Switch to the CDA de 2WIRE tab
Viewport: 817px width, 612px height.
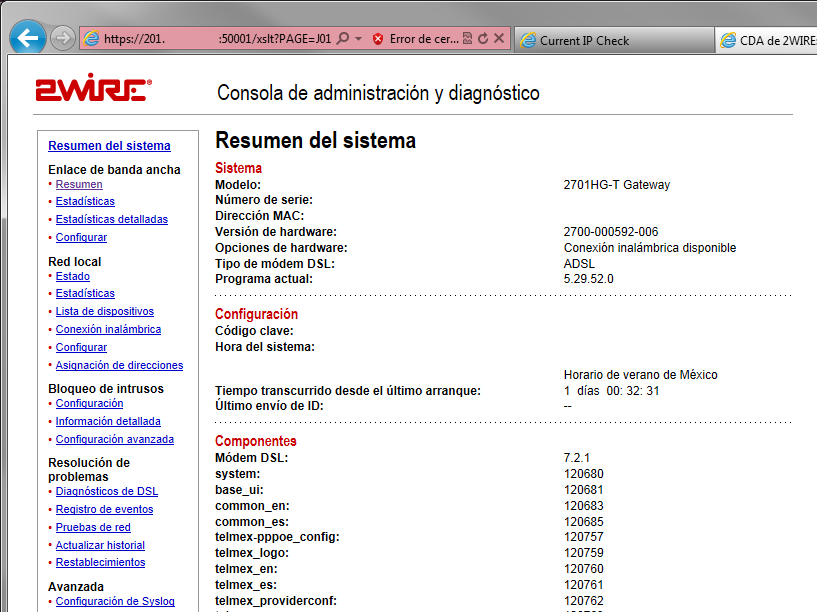pyautogui.click(x=770, y=39)
